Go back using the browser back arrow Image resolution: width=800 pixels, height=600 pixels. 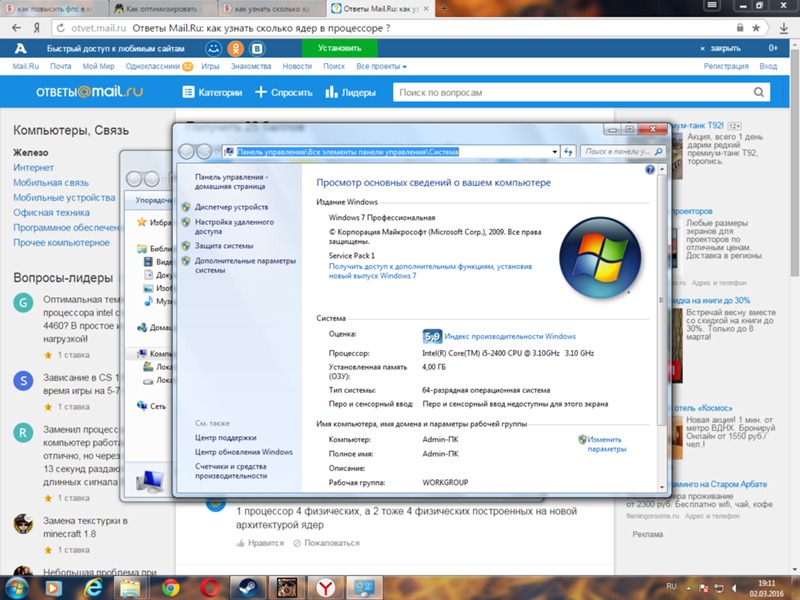point(16,28)
